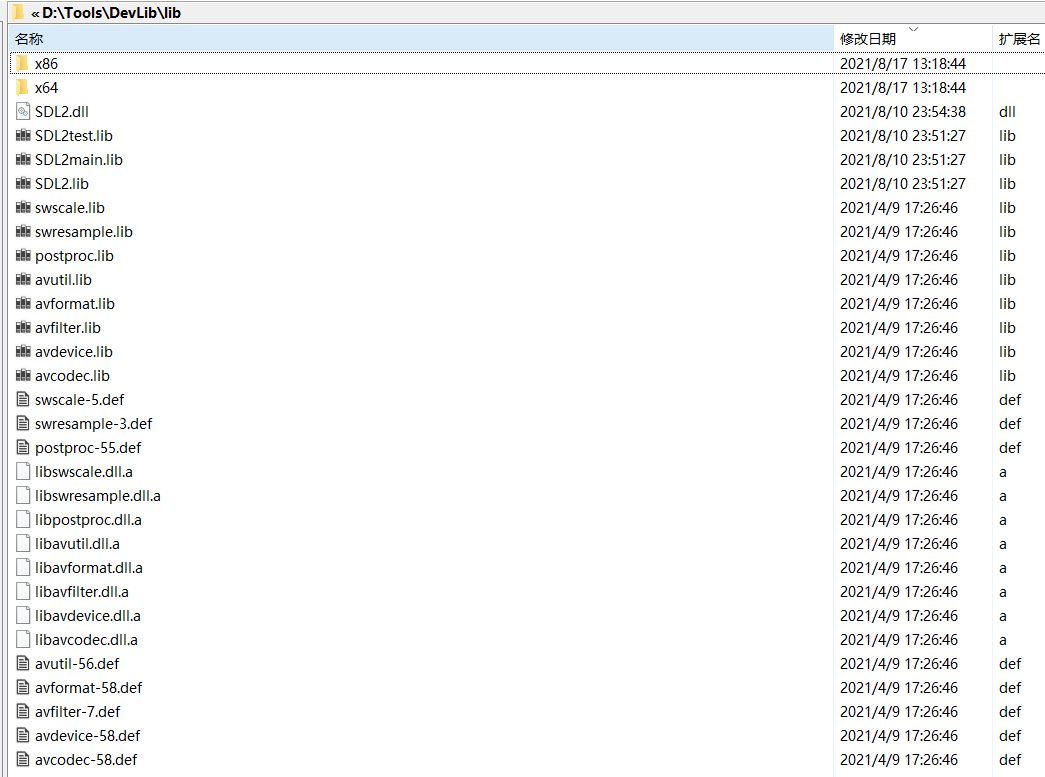Screen dimensions: 1045x777
Task: Click the libavutil.dll.a file icon
Action: click(22, 543)
